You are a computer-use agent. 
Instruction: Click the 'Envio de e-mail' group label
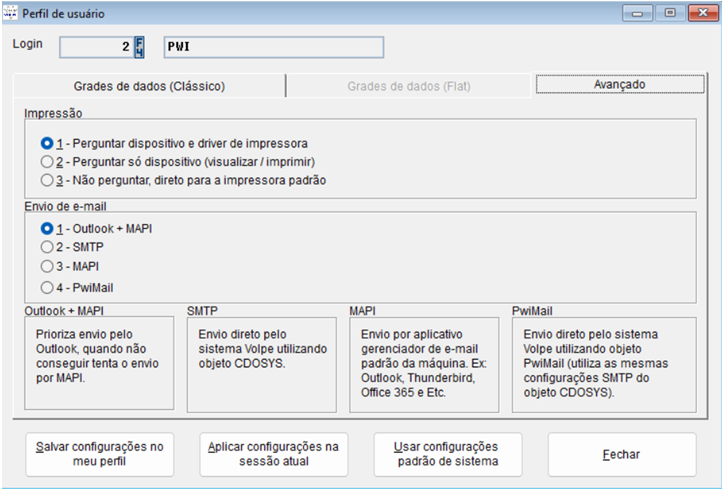click(x=65, y=206)
